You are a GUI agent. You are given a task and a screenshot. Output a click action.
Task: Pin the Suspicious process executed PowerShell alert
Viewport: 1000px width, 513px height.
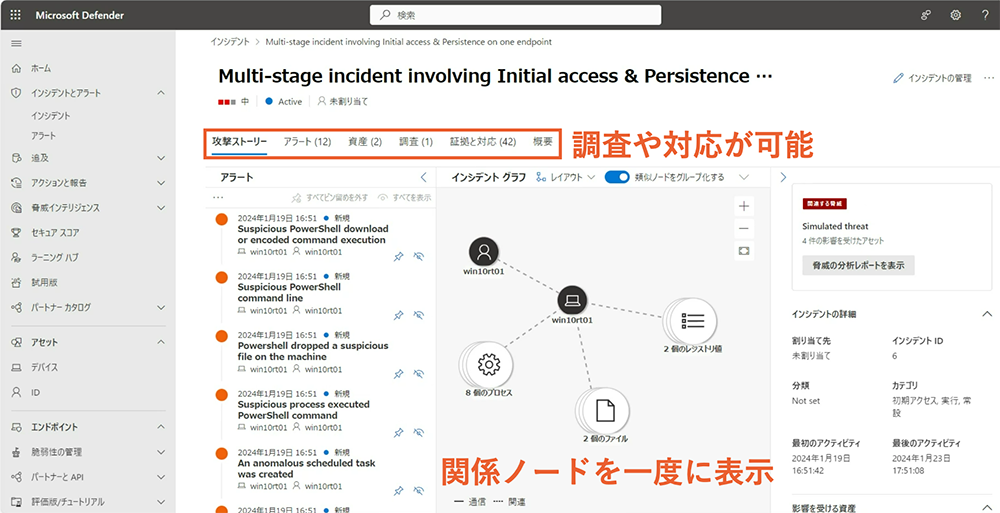(x=399, y=433)
